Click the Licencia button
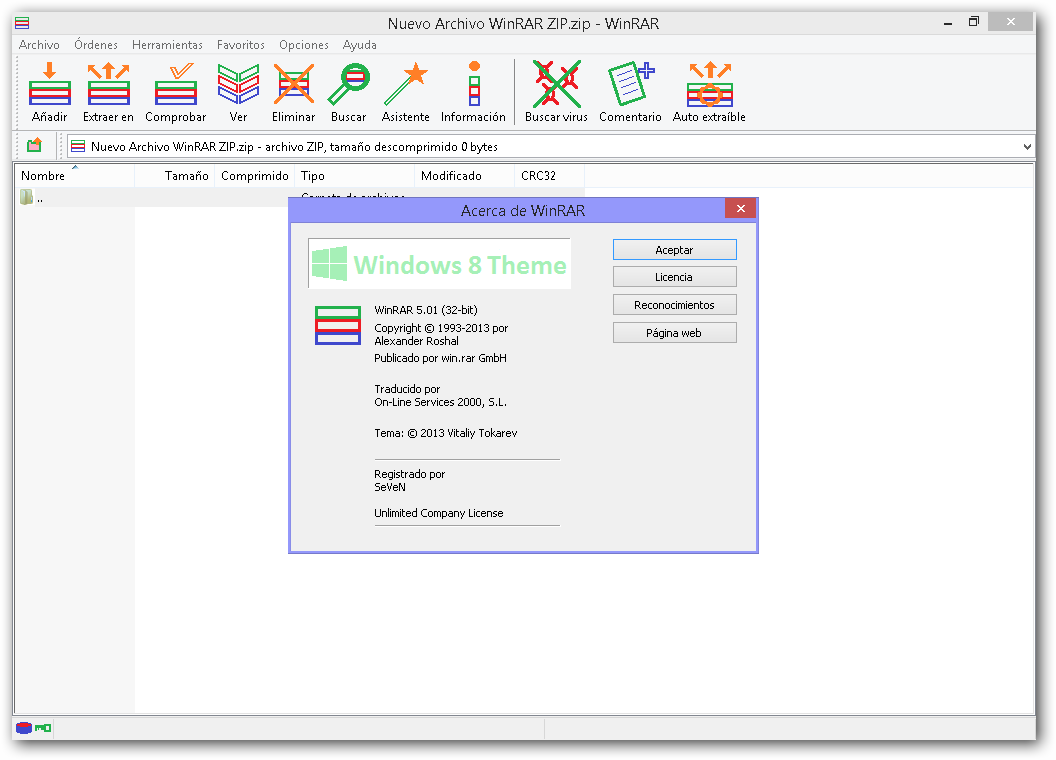 click(x=674, y=277)
